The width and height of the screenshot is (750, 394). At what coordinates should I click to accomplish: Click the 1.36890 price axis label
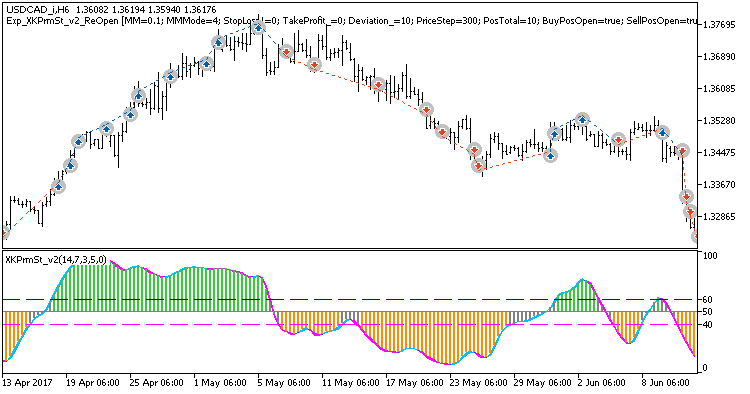tap(720, 56)
